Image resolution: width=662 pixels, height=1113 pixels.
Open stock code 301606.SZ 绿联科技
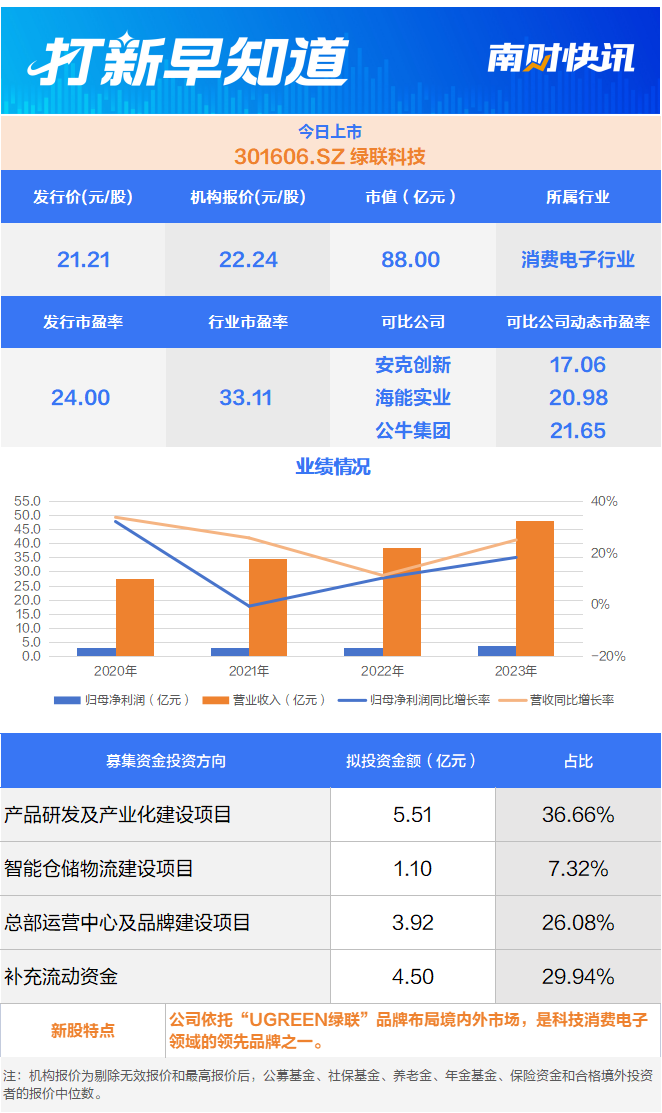(330, 156)
